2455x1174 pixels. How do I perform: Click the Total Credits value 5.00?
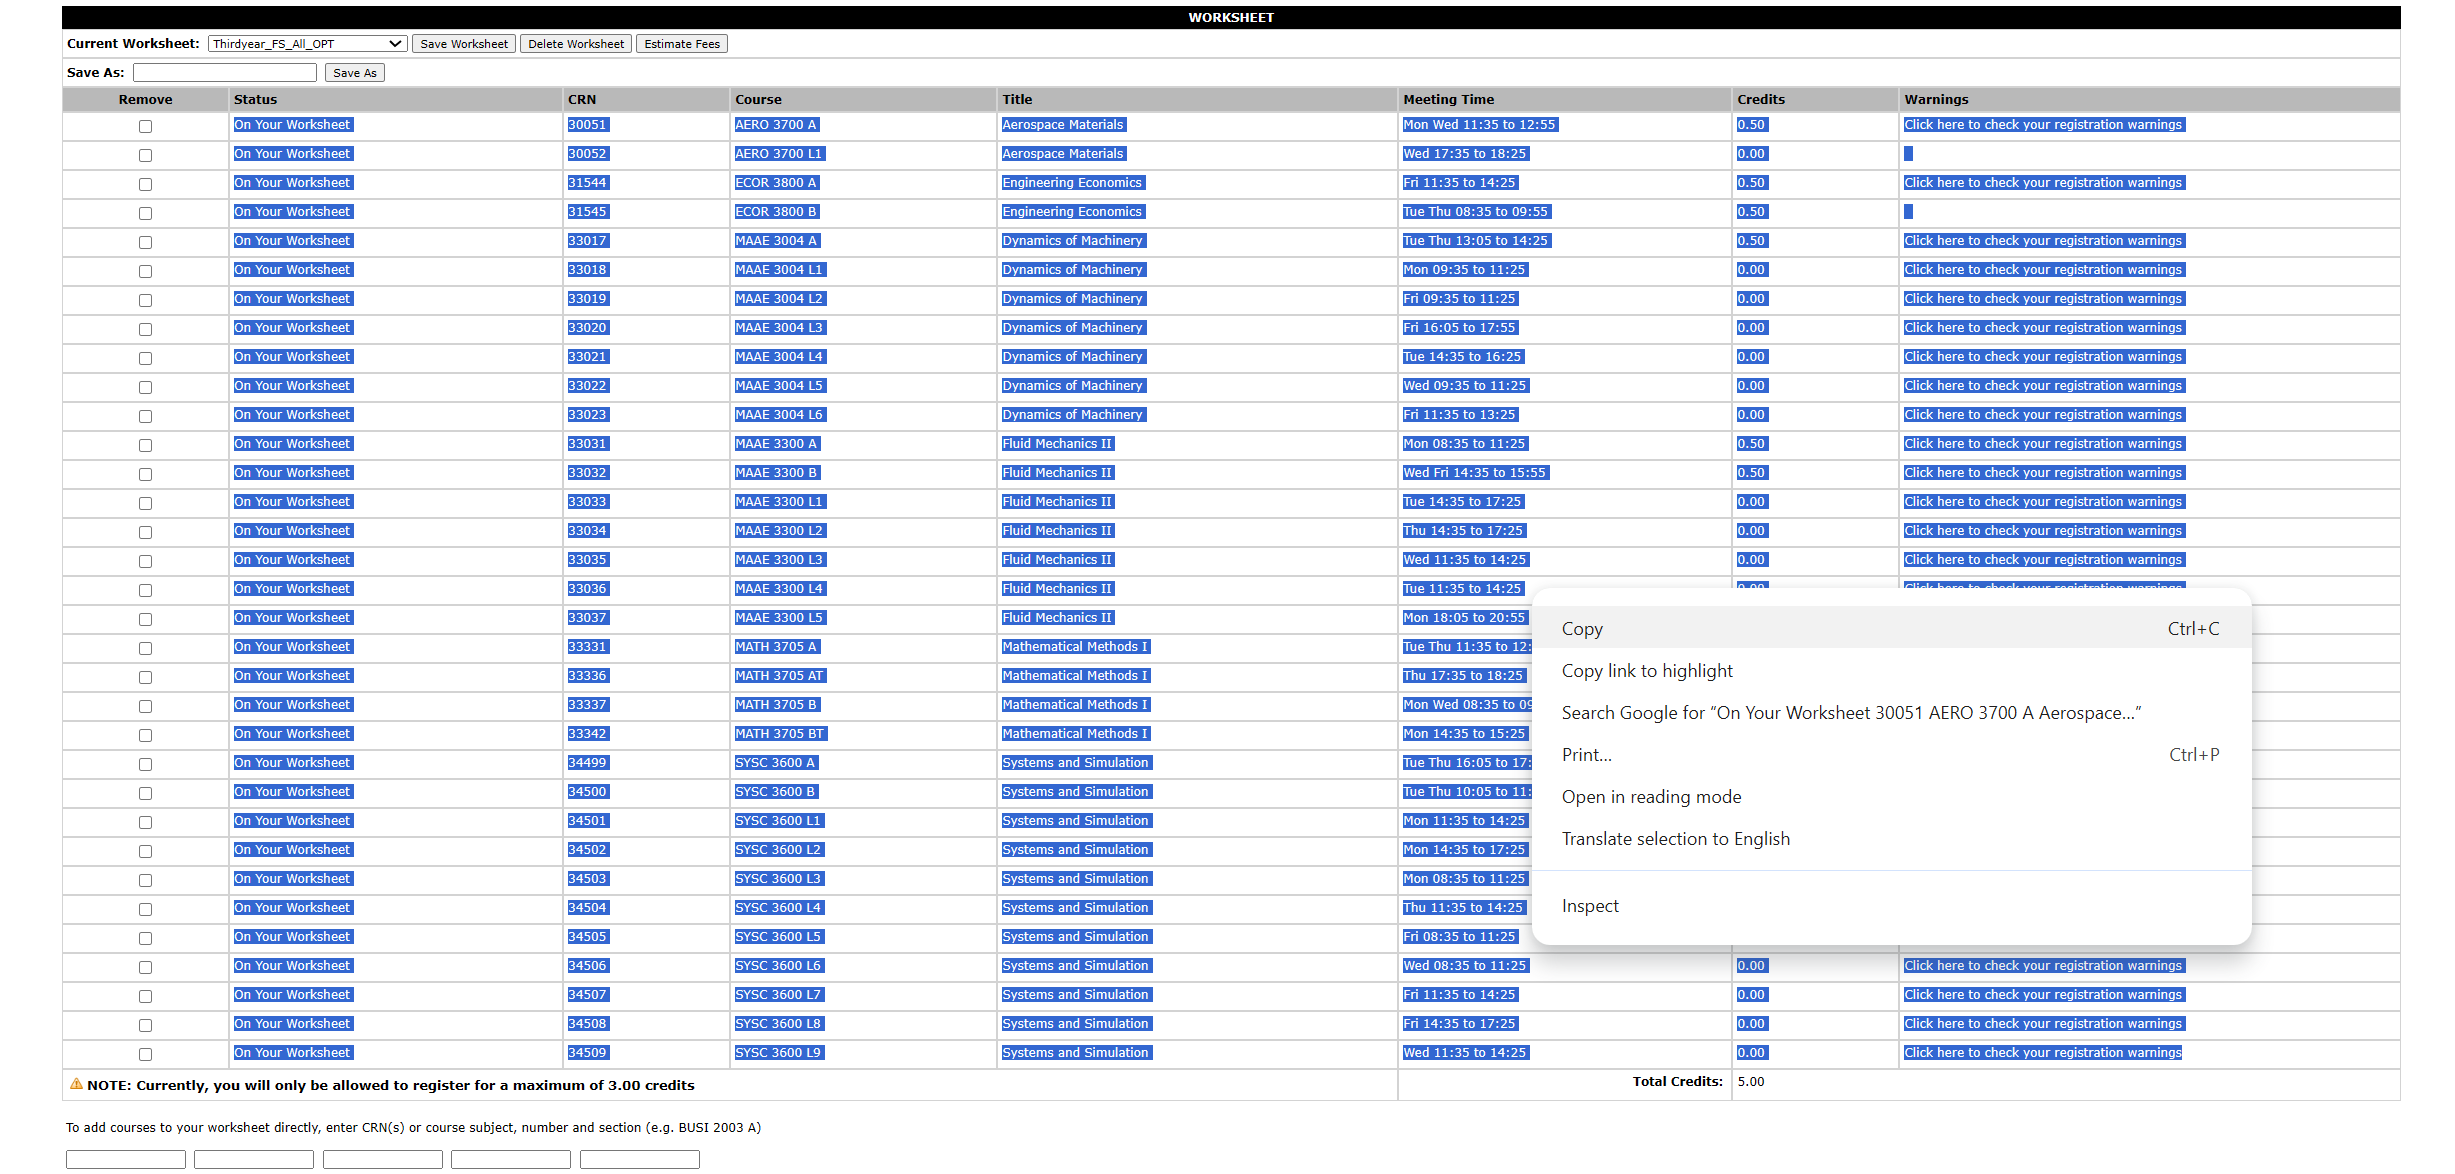[1751, 1082]
